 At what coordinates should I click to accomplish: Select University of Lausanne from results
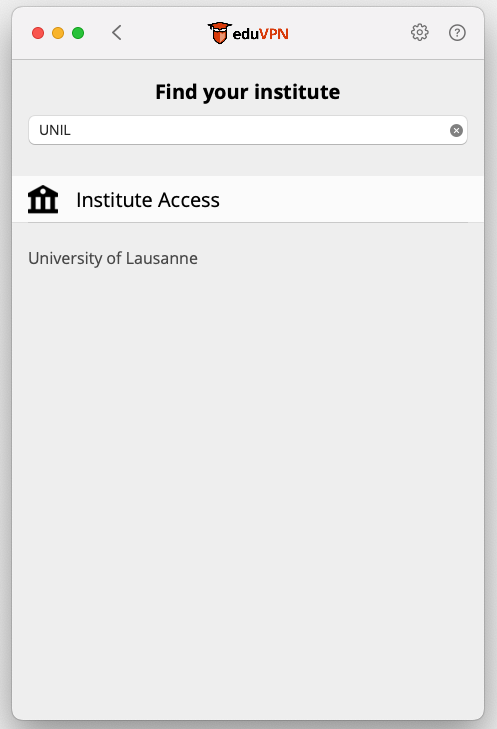tap(113, 258)
